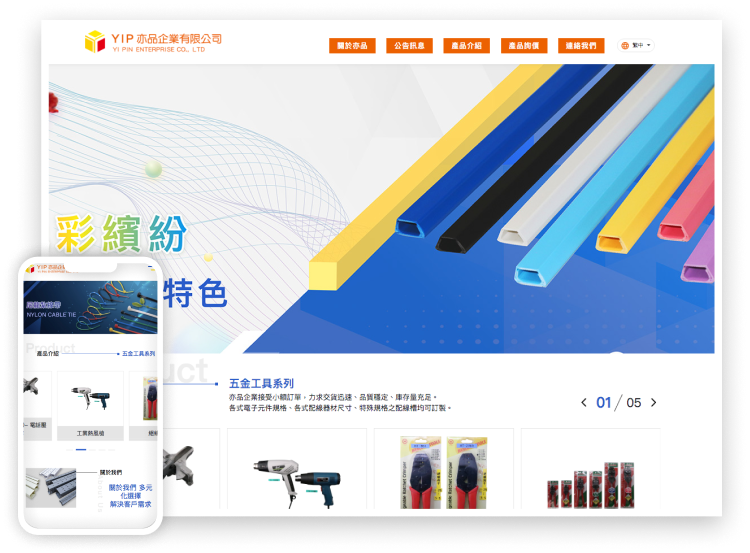Click the colorful cable duct hero banner

point(382,209)
